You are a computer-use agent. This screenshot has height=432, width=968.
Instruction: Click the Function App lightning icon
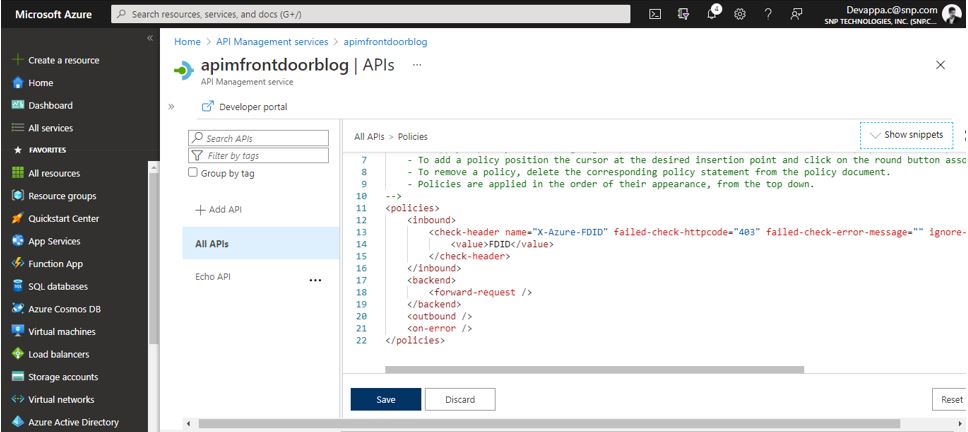click(x=18, y=264)
